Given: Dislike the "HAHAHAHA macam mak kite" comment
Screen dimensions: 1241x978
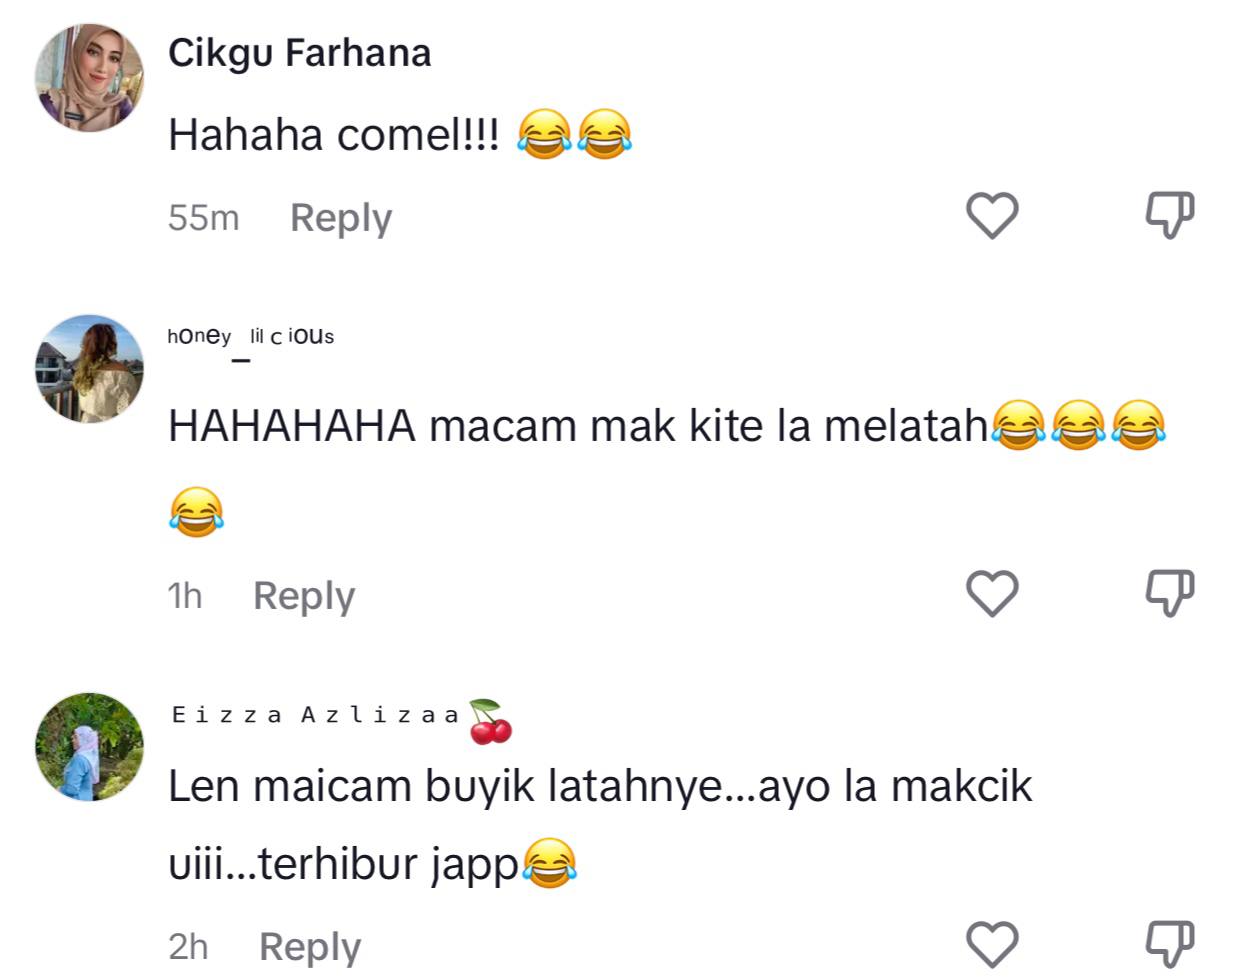Looking at the screenshot, I should click(x=1169, y=593).
